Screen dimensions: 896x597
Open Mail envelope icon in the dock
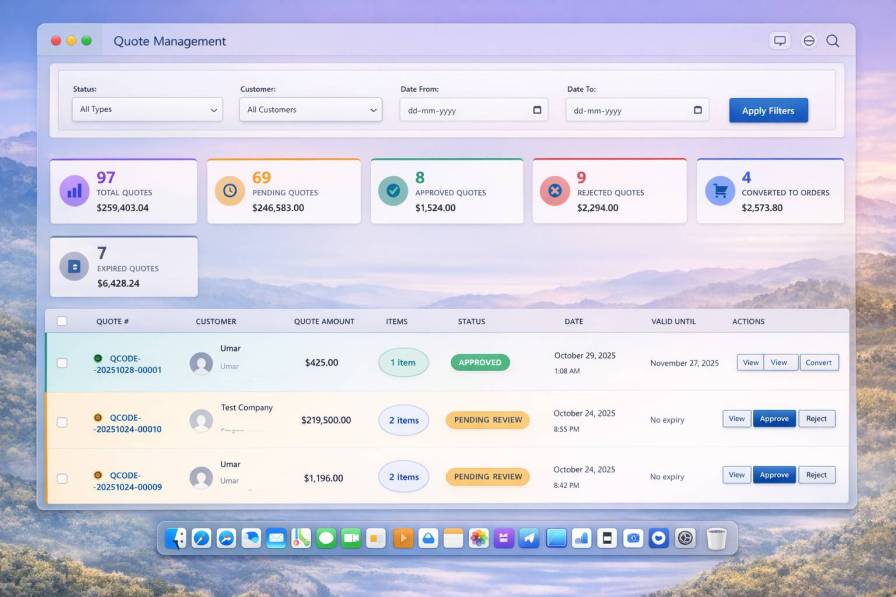click(276, 538)
